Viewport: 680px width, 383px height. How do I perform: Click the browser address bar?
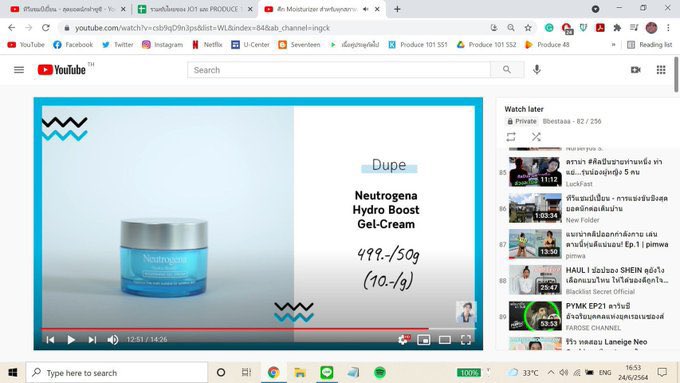click(278, 28)
